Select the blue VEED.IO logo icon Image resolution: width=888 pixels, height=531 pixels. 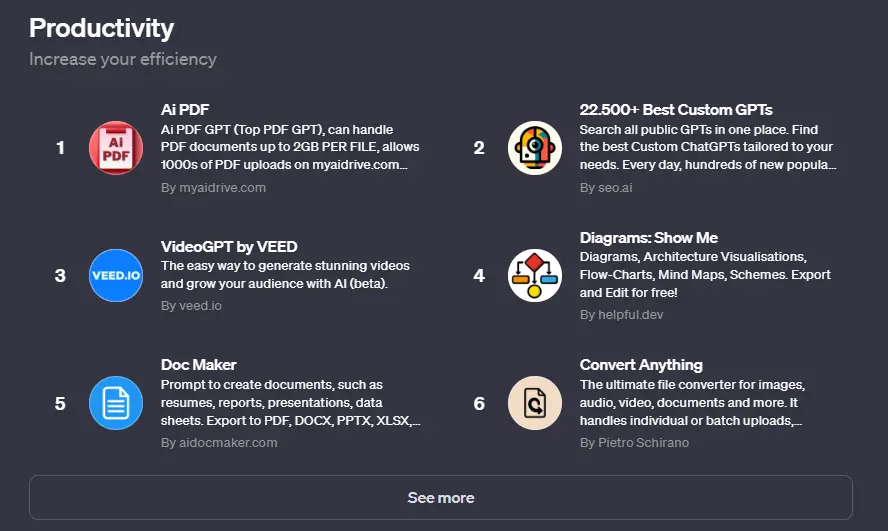tap(116, 275)
